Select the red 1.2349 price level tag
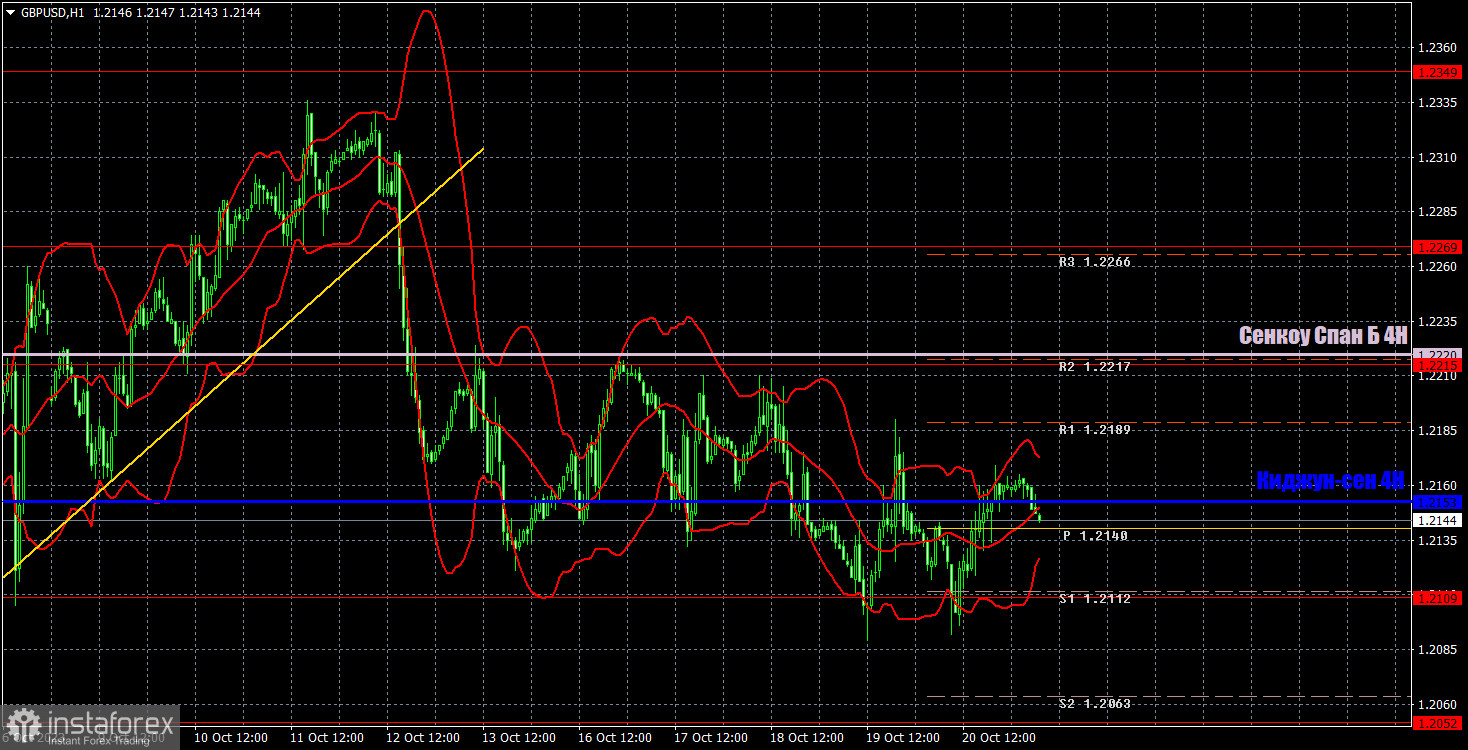The width and height of the screenshot is (1468, 750). click(x=1438, y=73)
